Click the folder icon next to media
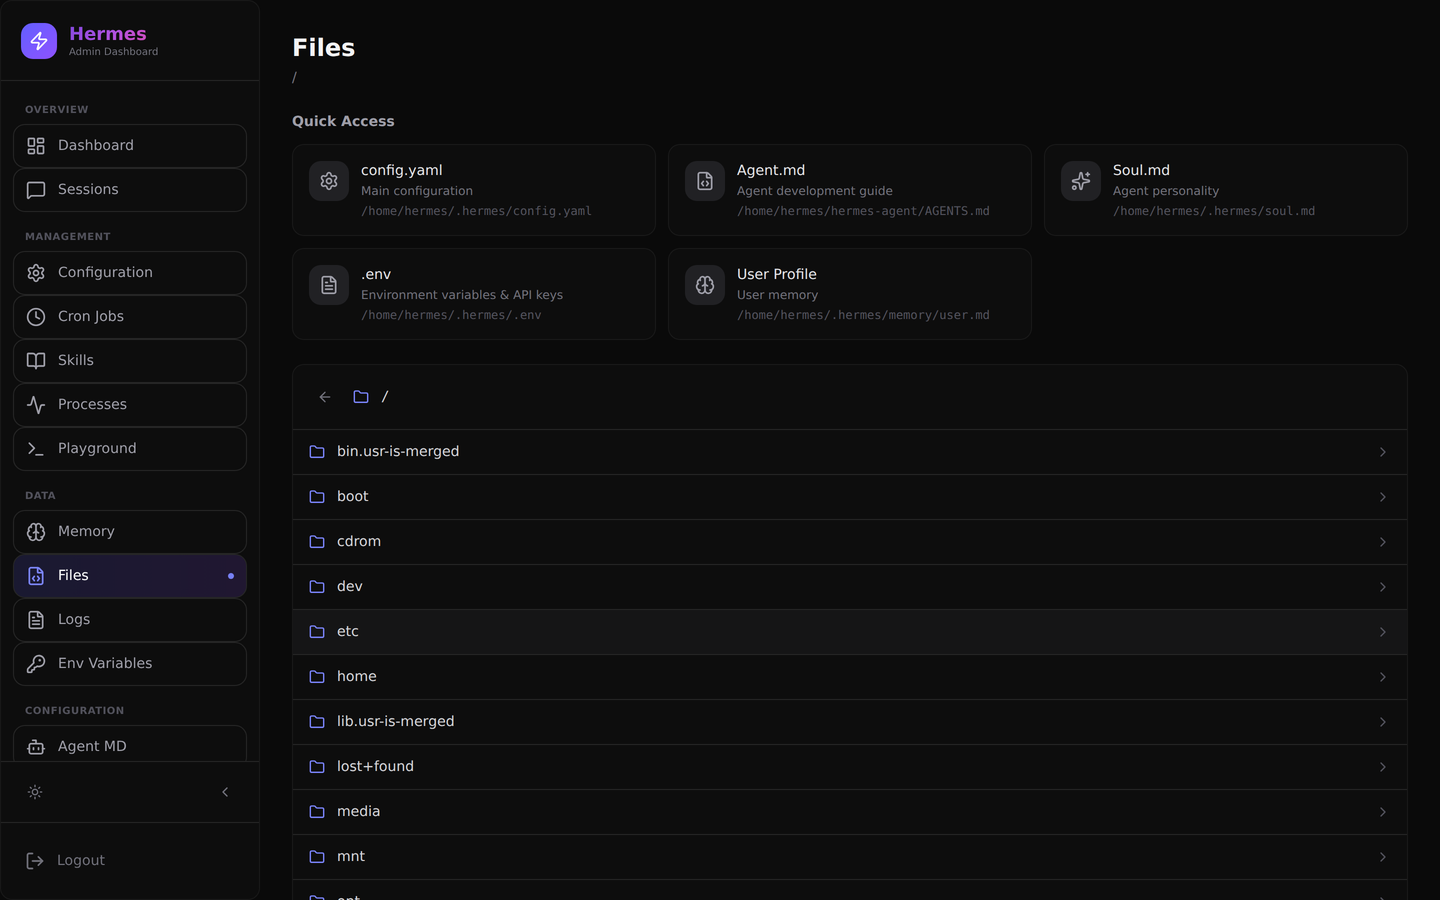This screenshot has width=1440, height=900. point(317,812)
